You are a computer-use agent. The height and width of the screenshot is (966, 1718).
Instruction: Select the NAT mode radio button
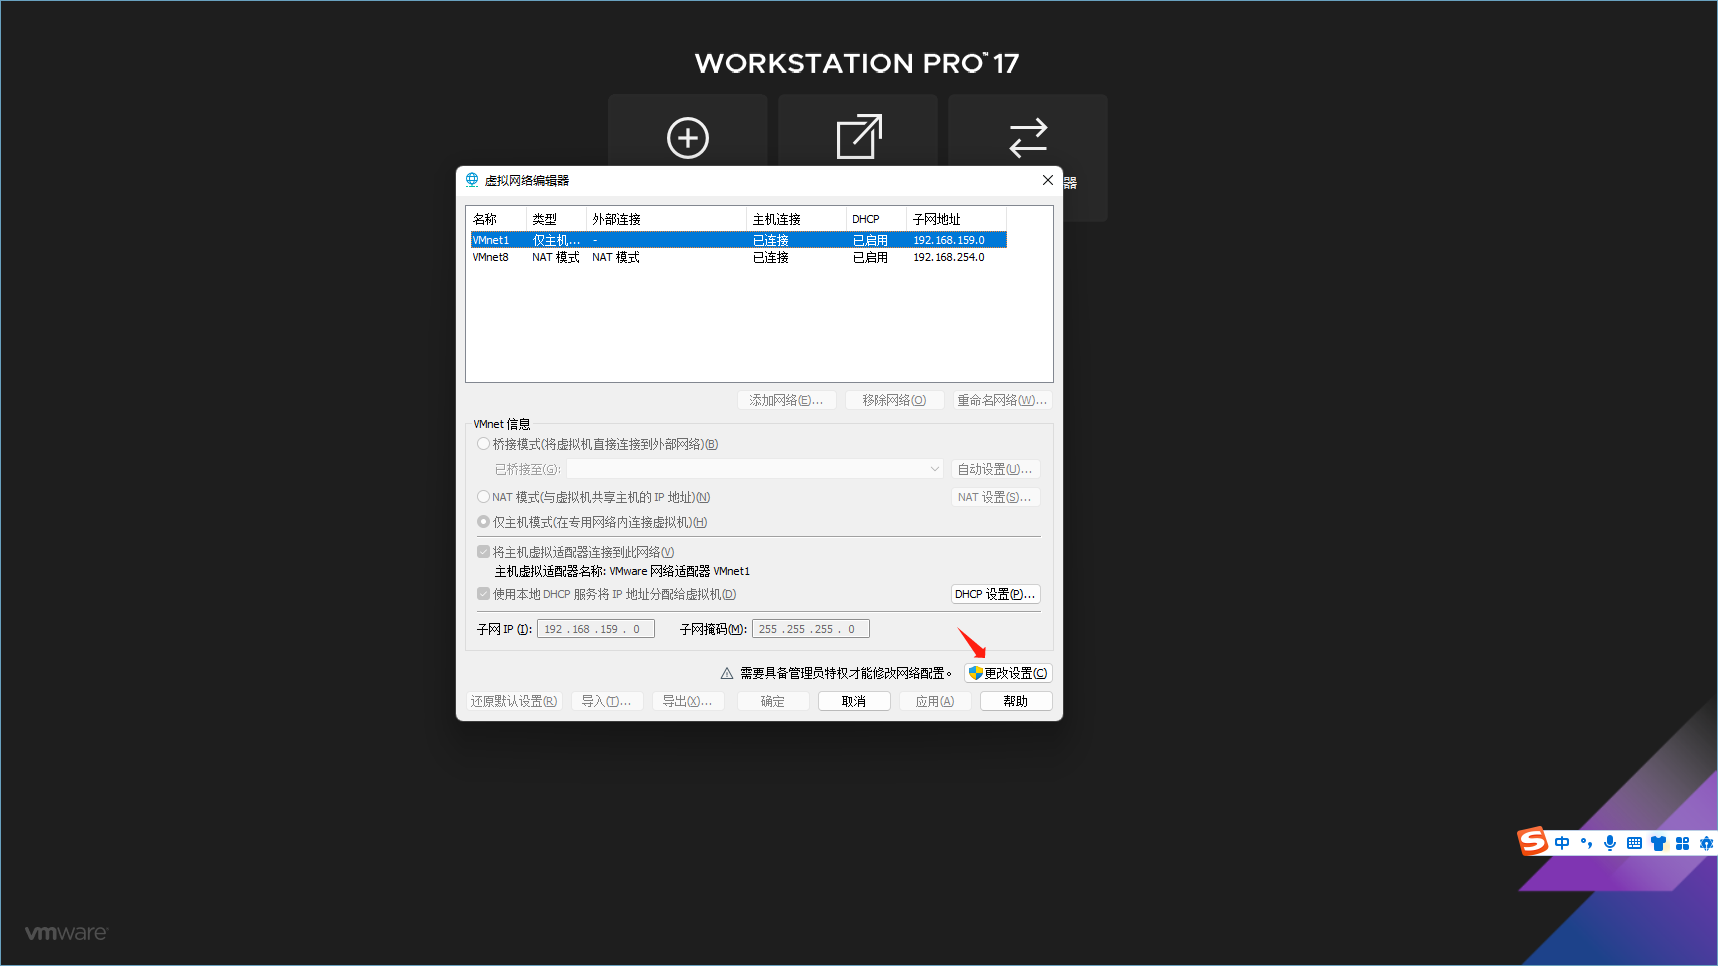click(x=483, y=497)
